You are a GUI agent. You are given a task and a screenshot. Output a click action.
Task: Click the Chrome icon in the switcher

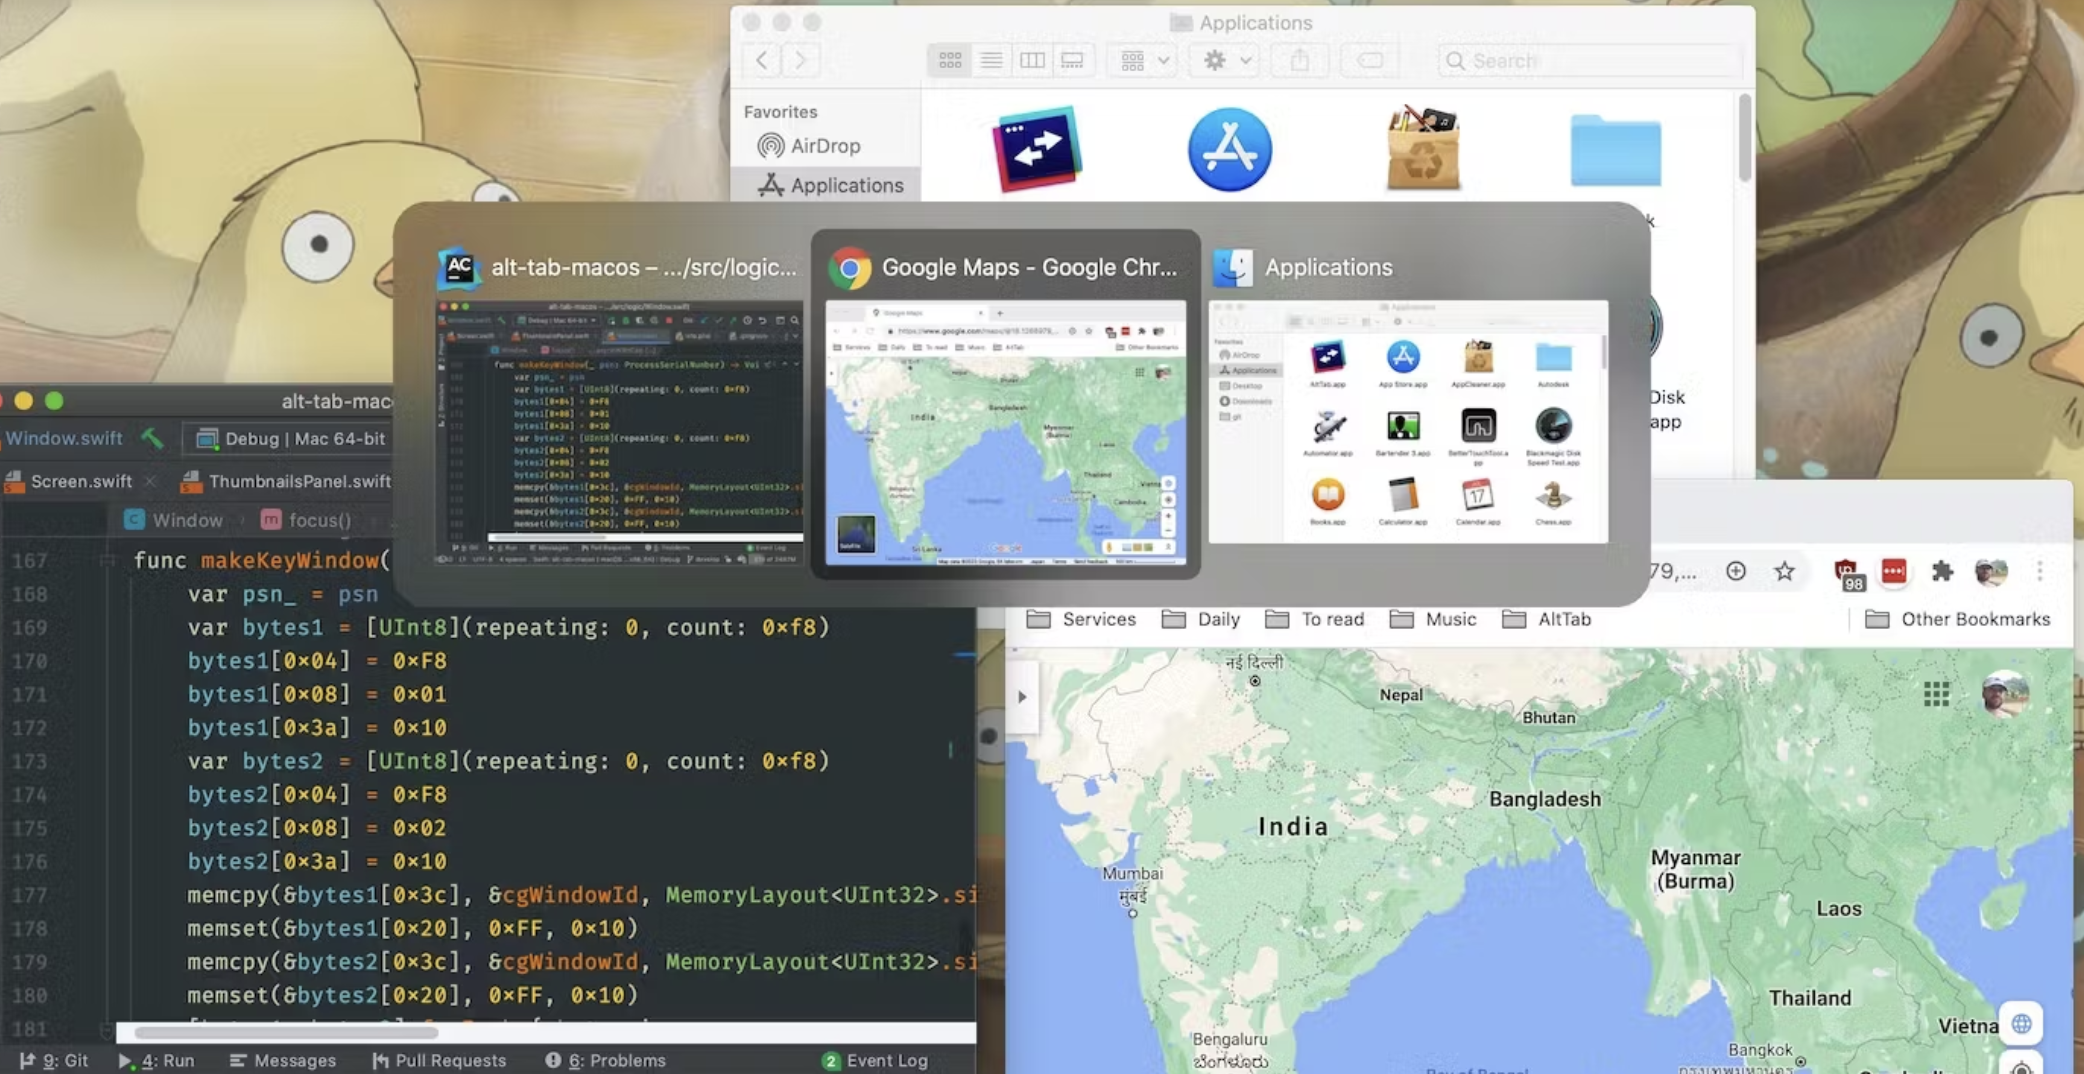click(x=850, y=268)
